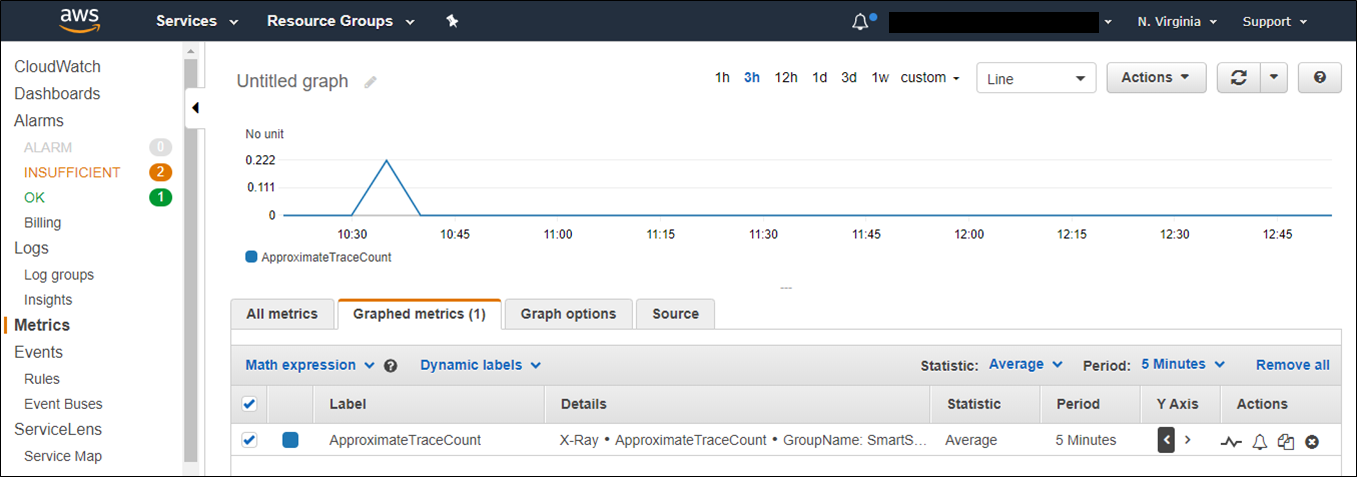Remove the ApproximateTraceCount metric from the graph
The height and width of the screenshot is (477, 1357).
click(1312, 441)
